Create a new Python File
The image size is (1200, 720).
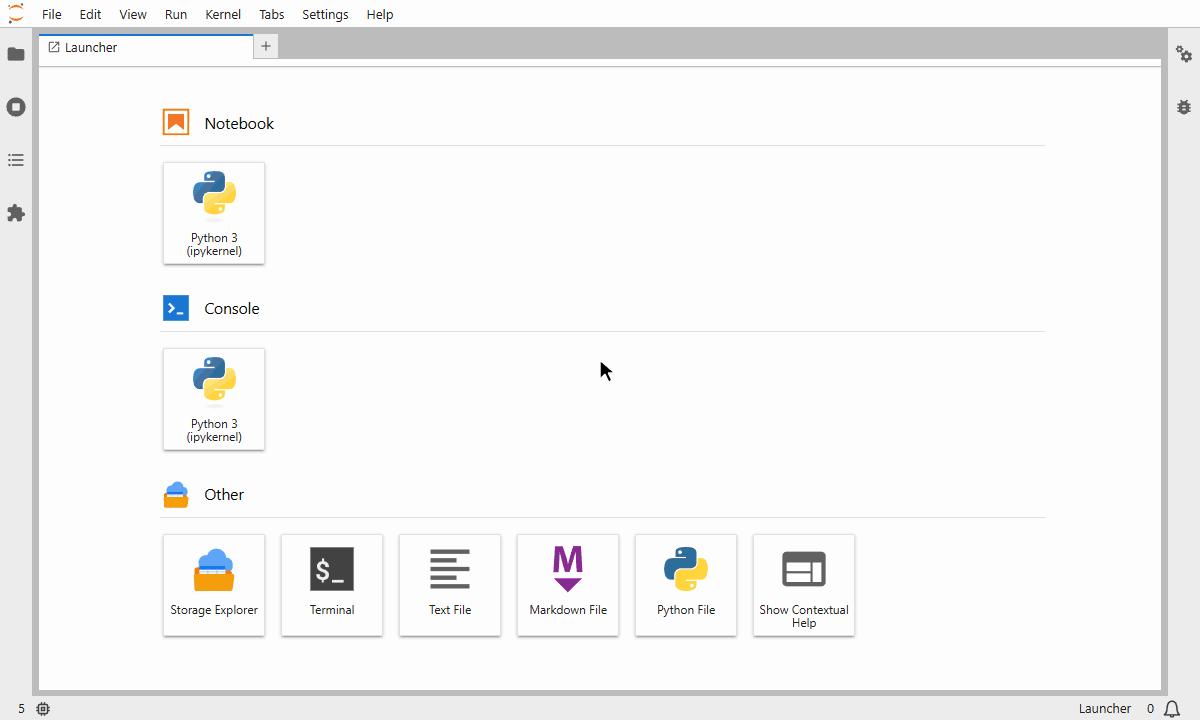686,585
